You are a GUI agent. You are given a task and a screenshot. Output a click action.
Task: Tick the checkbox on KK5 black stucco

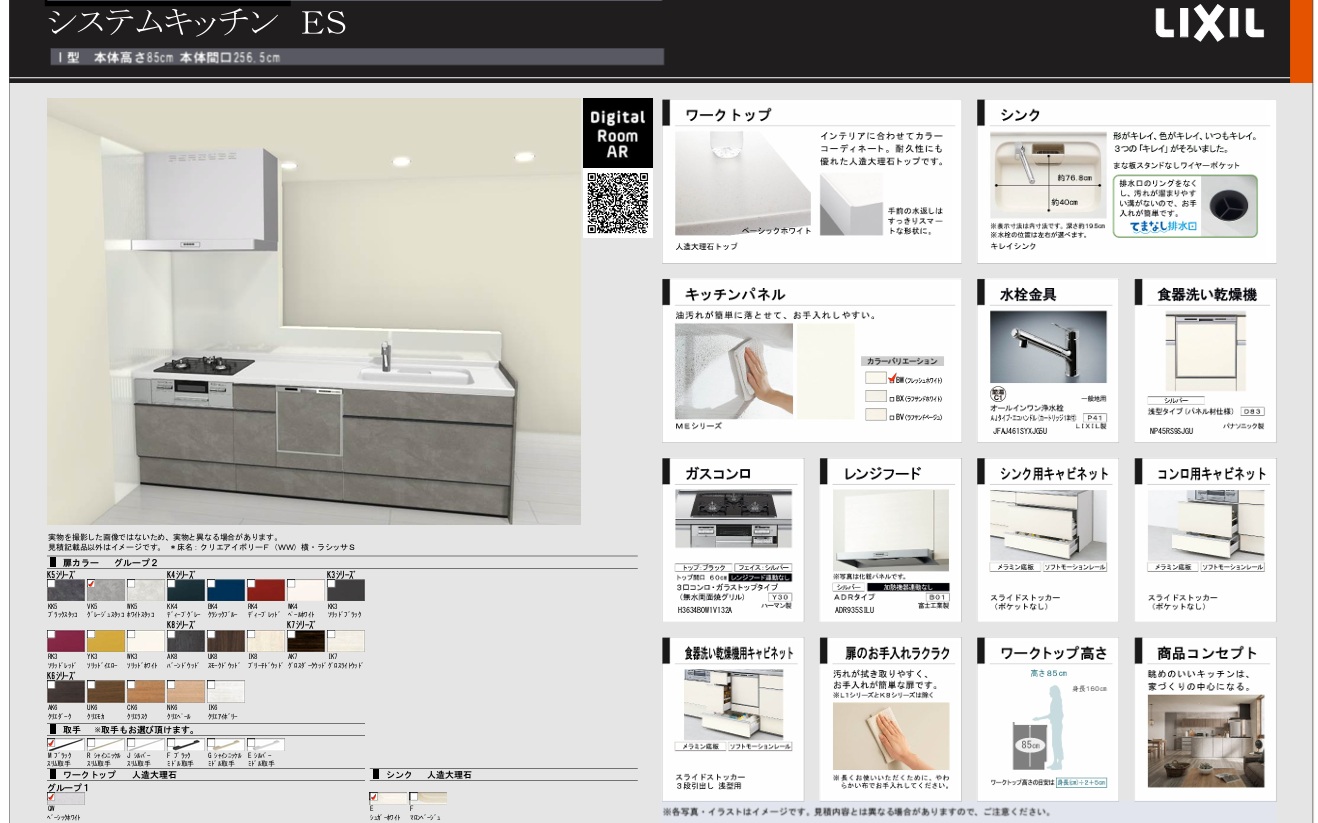52,583
